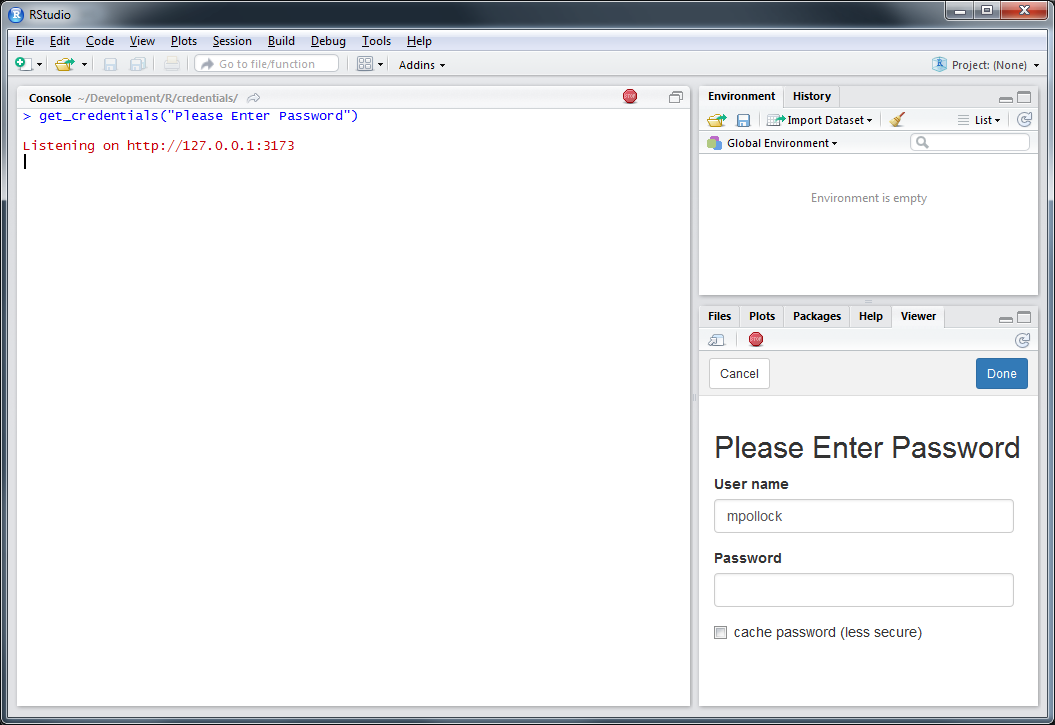The width and height of the screenshot is (1055, 725).
Task: Switch to the Files tab
Action: pyautogui.click(x=719, y=316)
